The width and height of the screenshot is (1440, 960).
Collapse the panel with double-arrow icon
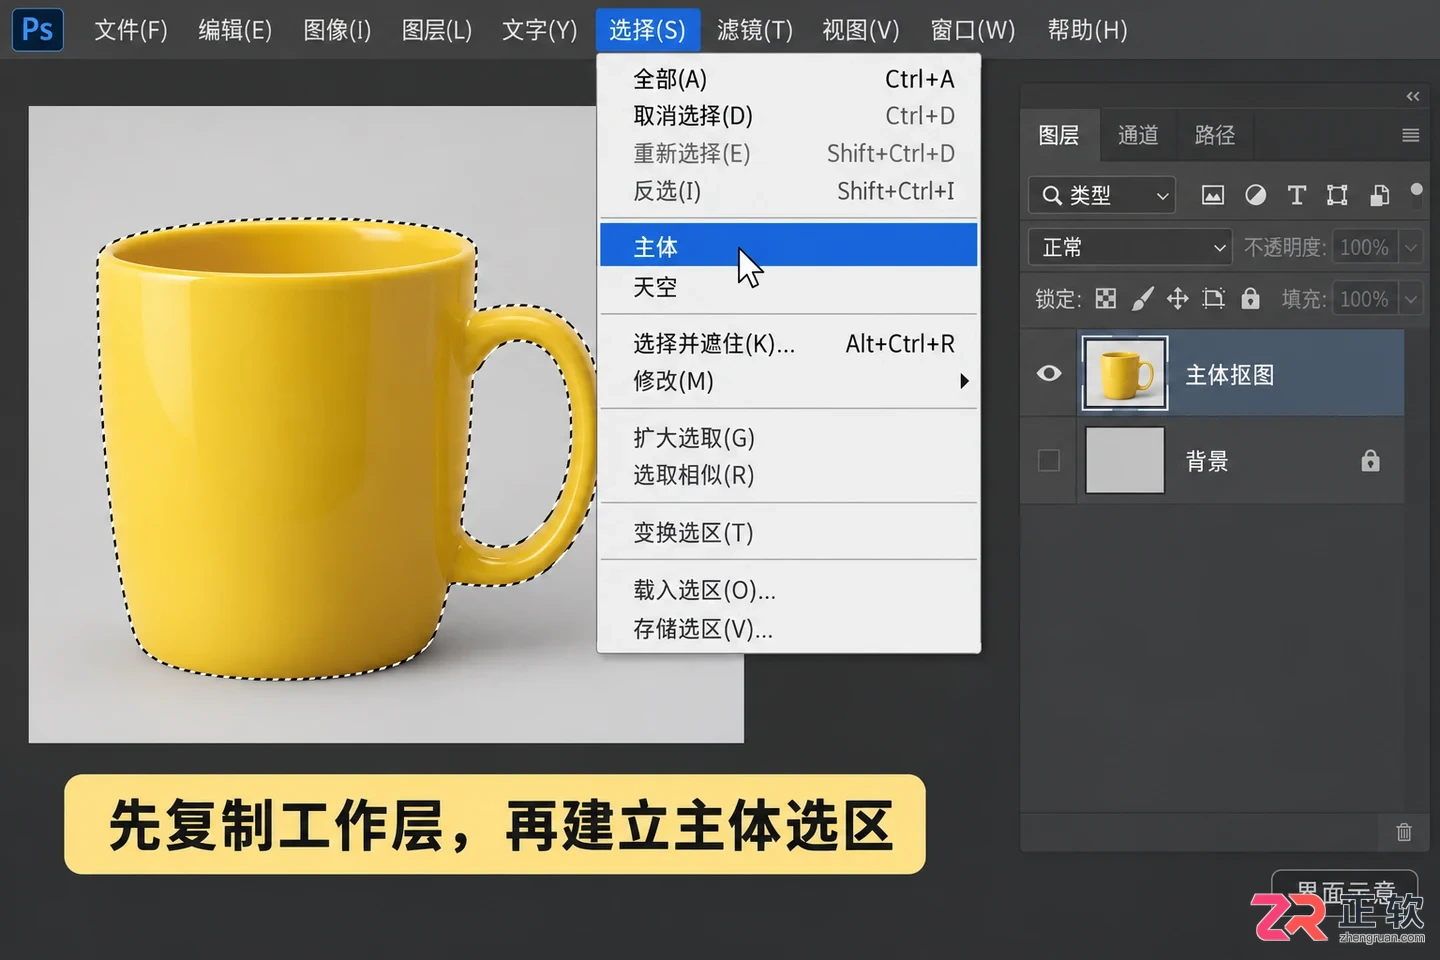[x=1412, y=96]
